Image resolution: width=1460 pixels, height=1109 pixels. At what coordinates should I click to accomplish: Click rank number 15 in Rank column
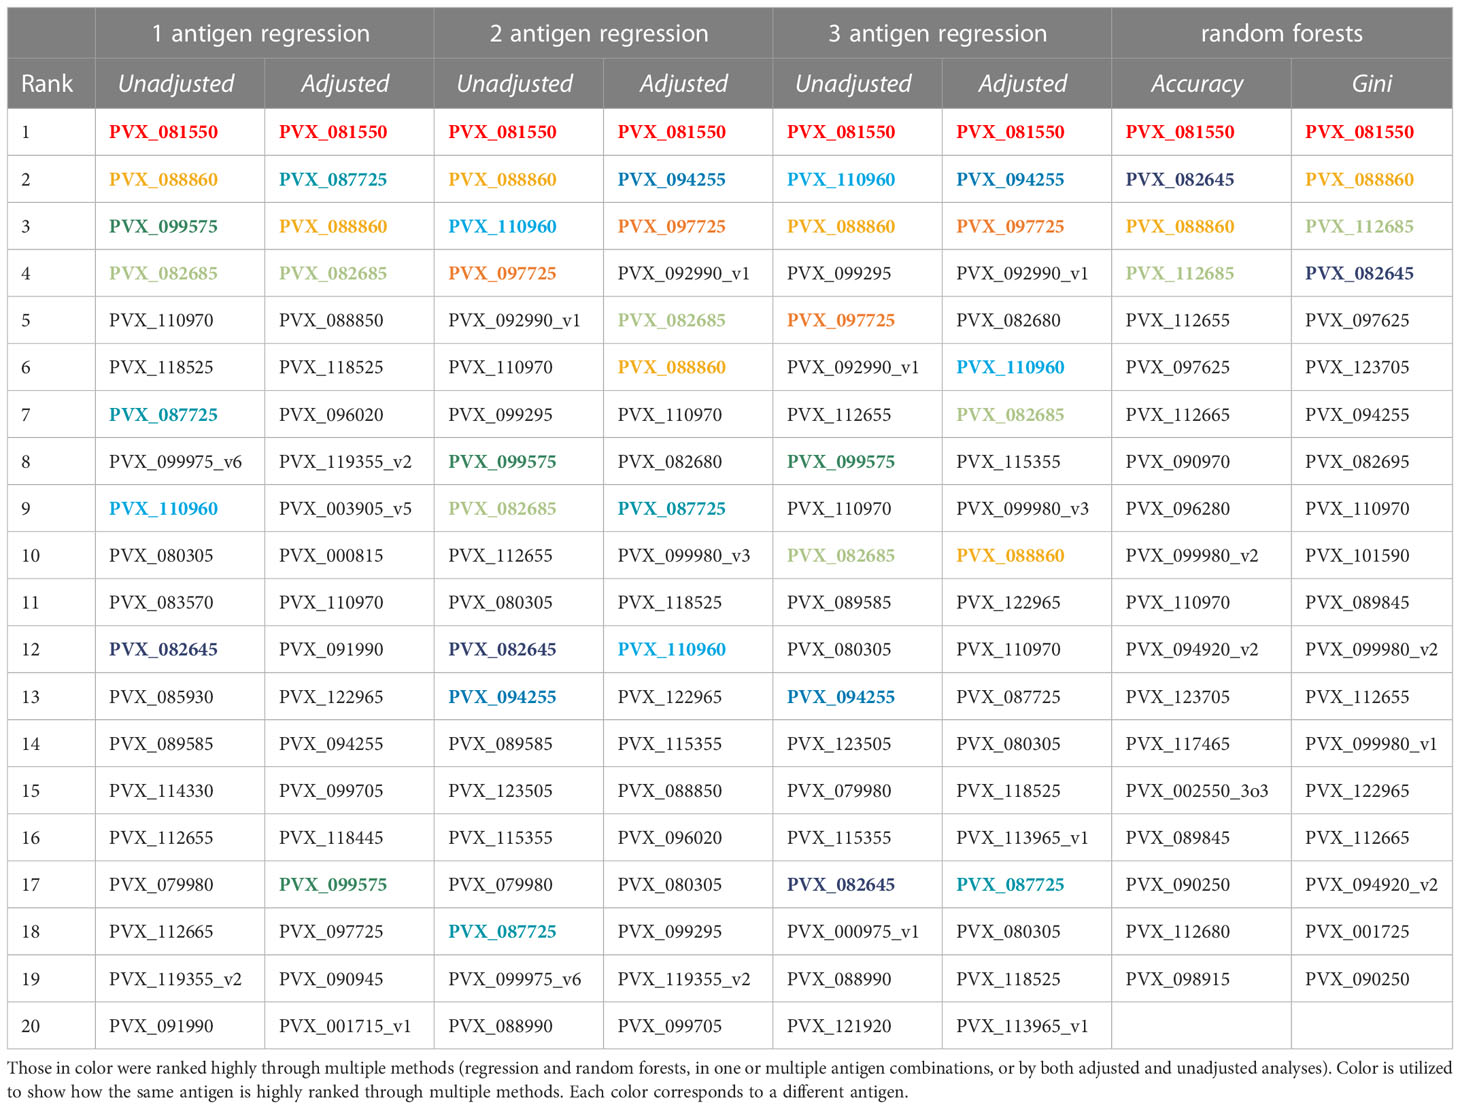[31, 791]
